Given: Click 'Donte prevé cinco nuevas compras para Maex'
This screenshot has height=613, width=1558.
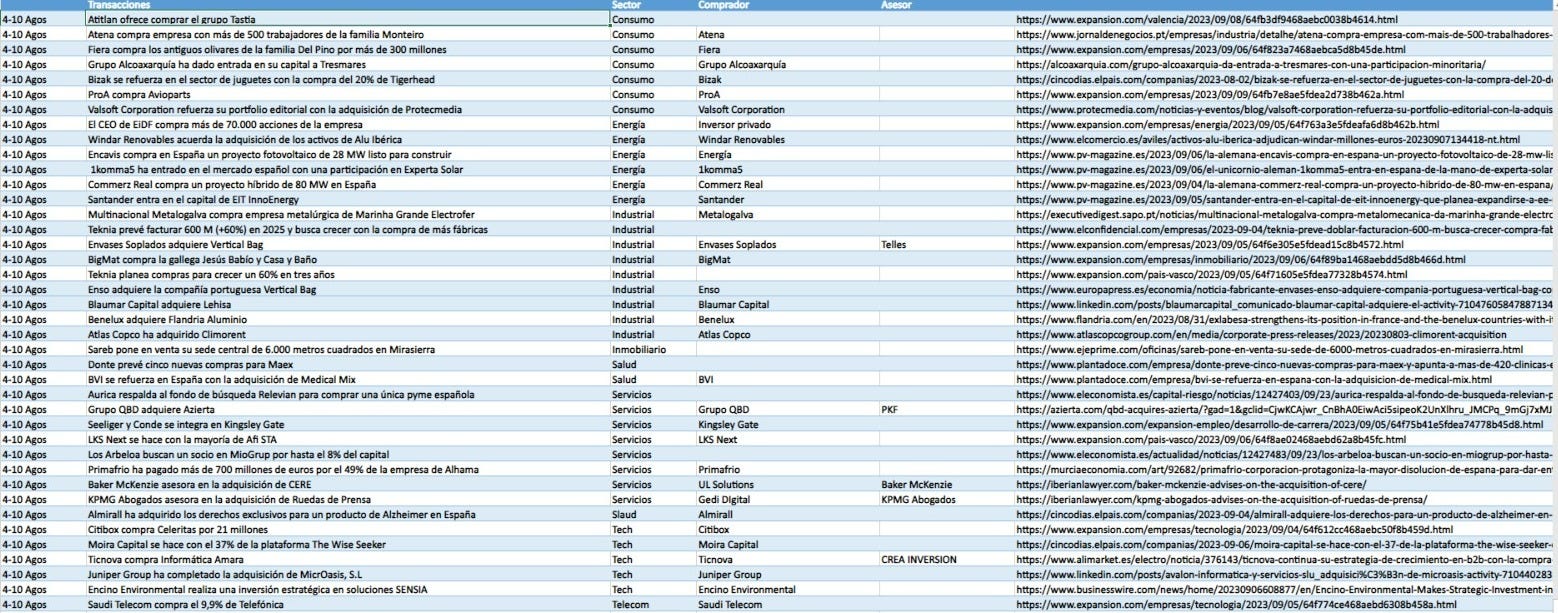Looking at the screenshot, I should [x=347, y=364].
